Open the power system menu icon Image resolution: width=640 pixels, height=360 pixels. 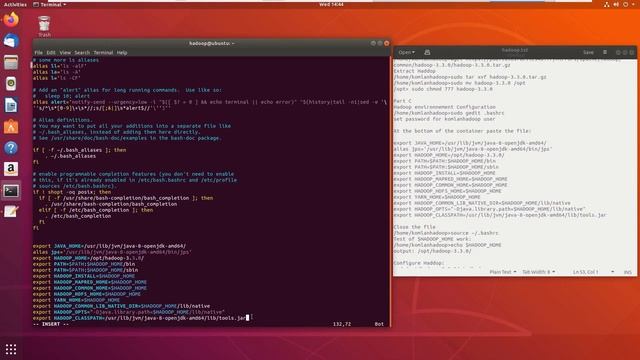tap(626, 4)
